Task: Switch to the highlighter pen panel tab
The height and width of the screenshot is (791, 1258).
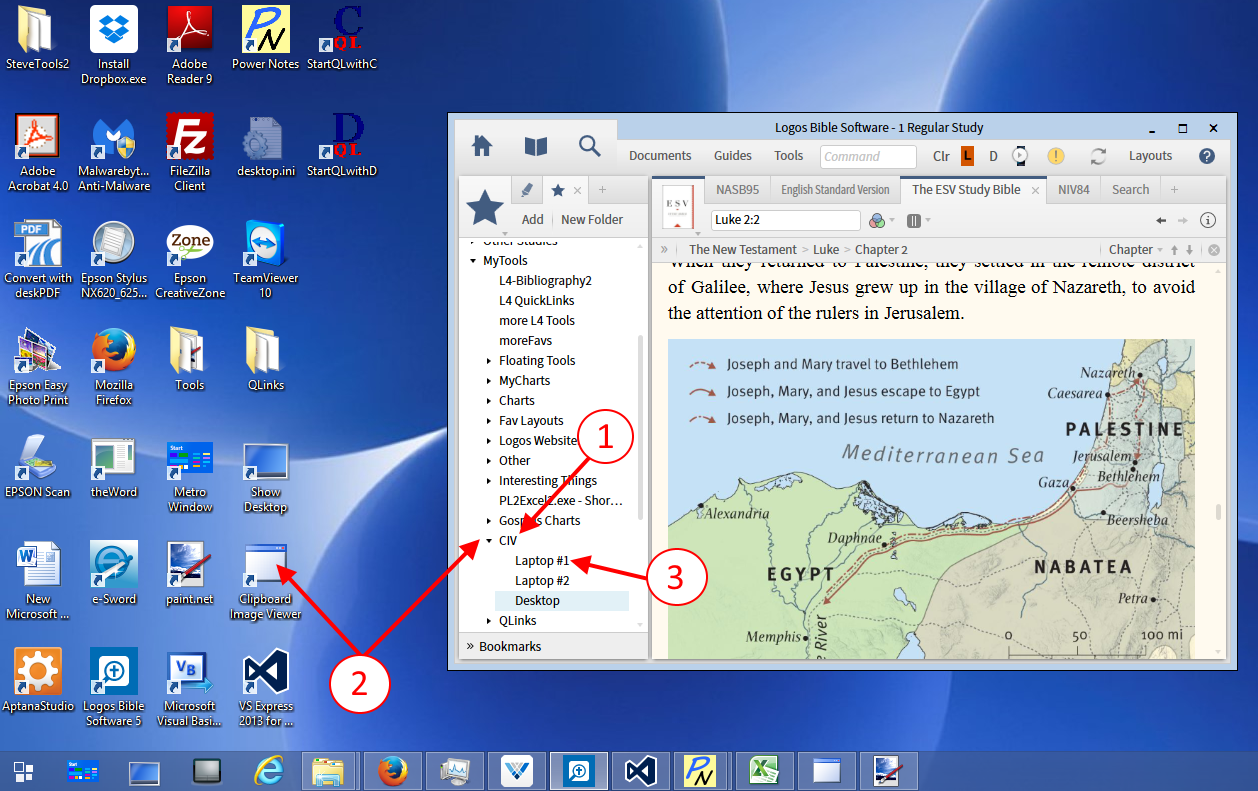Action: click(527, 190)
